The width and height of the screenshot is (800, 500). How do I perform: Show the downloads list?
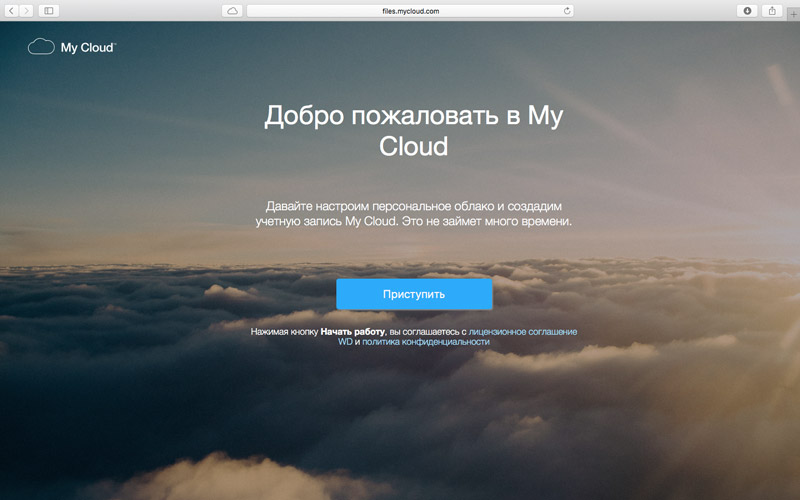pyautogui.click(x=747, y=10)
